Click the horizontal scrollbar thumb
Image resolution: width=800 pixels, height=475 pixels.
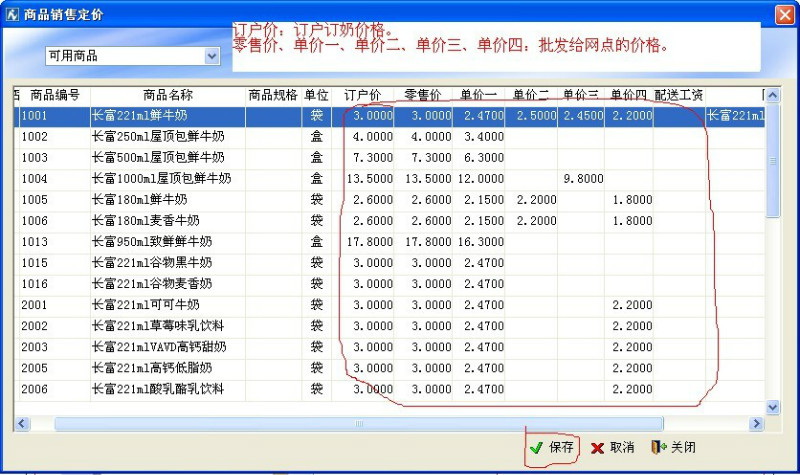359,423
